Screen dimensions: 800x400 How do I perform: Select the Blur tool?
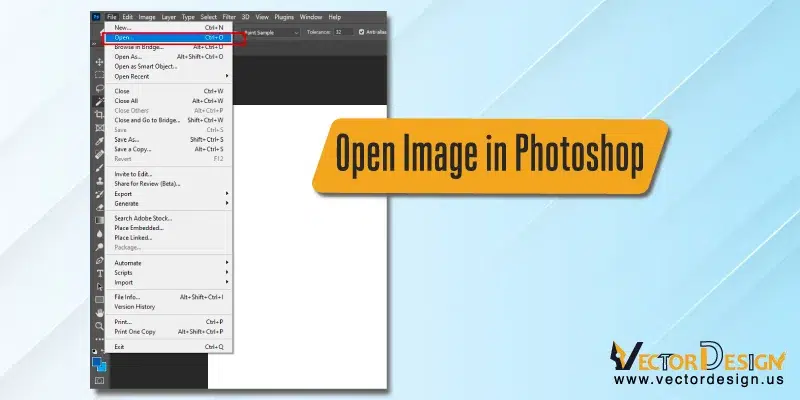[99, 234]
